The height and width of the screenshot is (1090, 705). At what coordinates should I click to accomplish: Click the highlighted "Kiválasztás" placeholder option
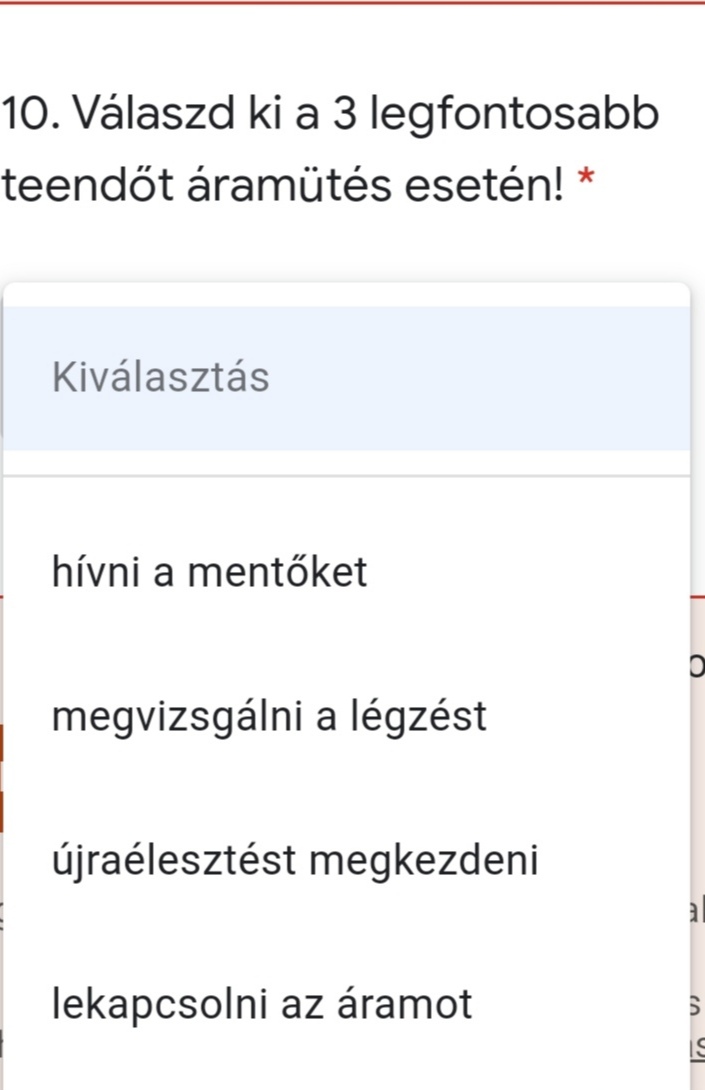[160, 378]
